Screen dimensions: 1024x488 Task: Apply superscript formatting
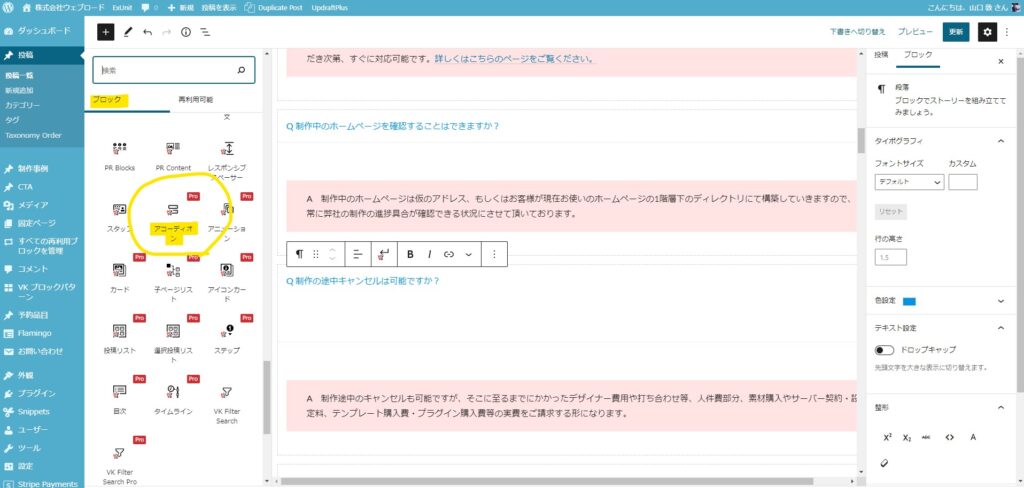point(887,437)
